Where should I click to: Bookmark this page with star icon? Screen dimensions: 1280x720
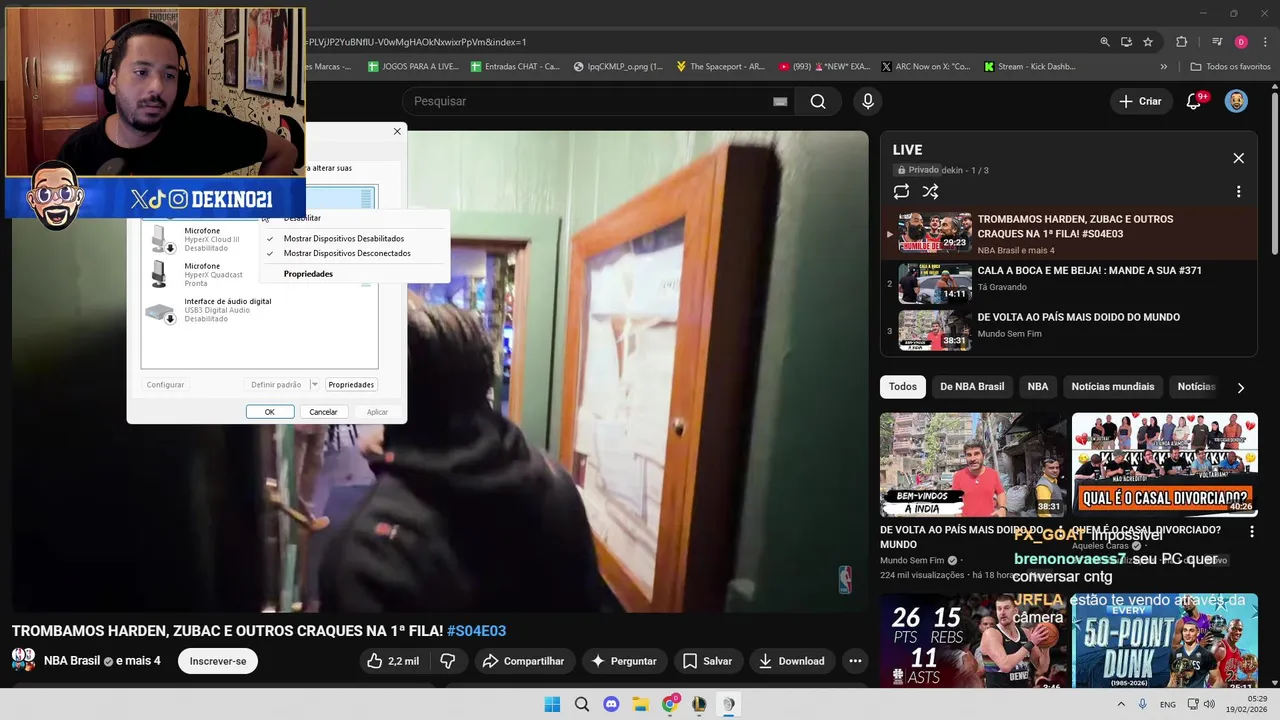coord(1148,42)
